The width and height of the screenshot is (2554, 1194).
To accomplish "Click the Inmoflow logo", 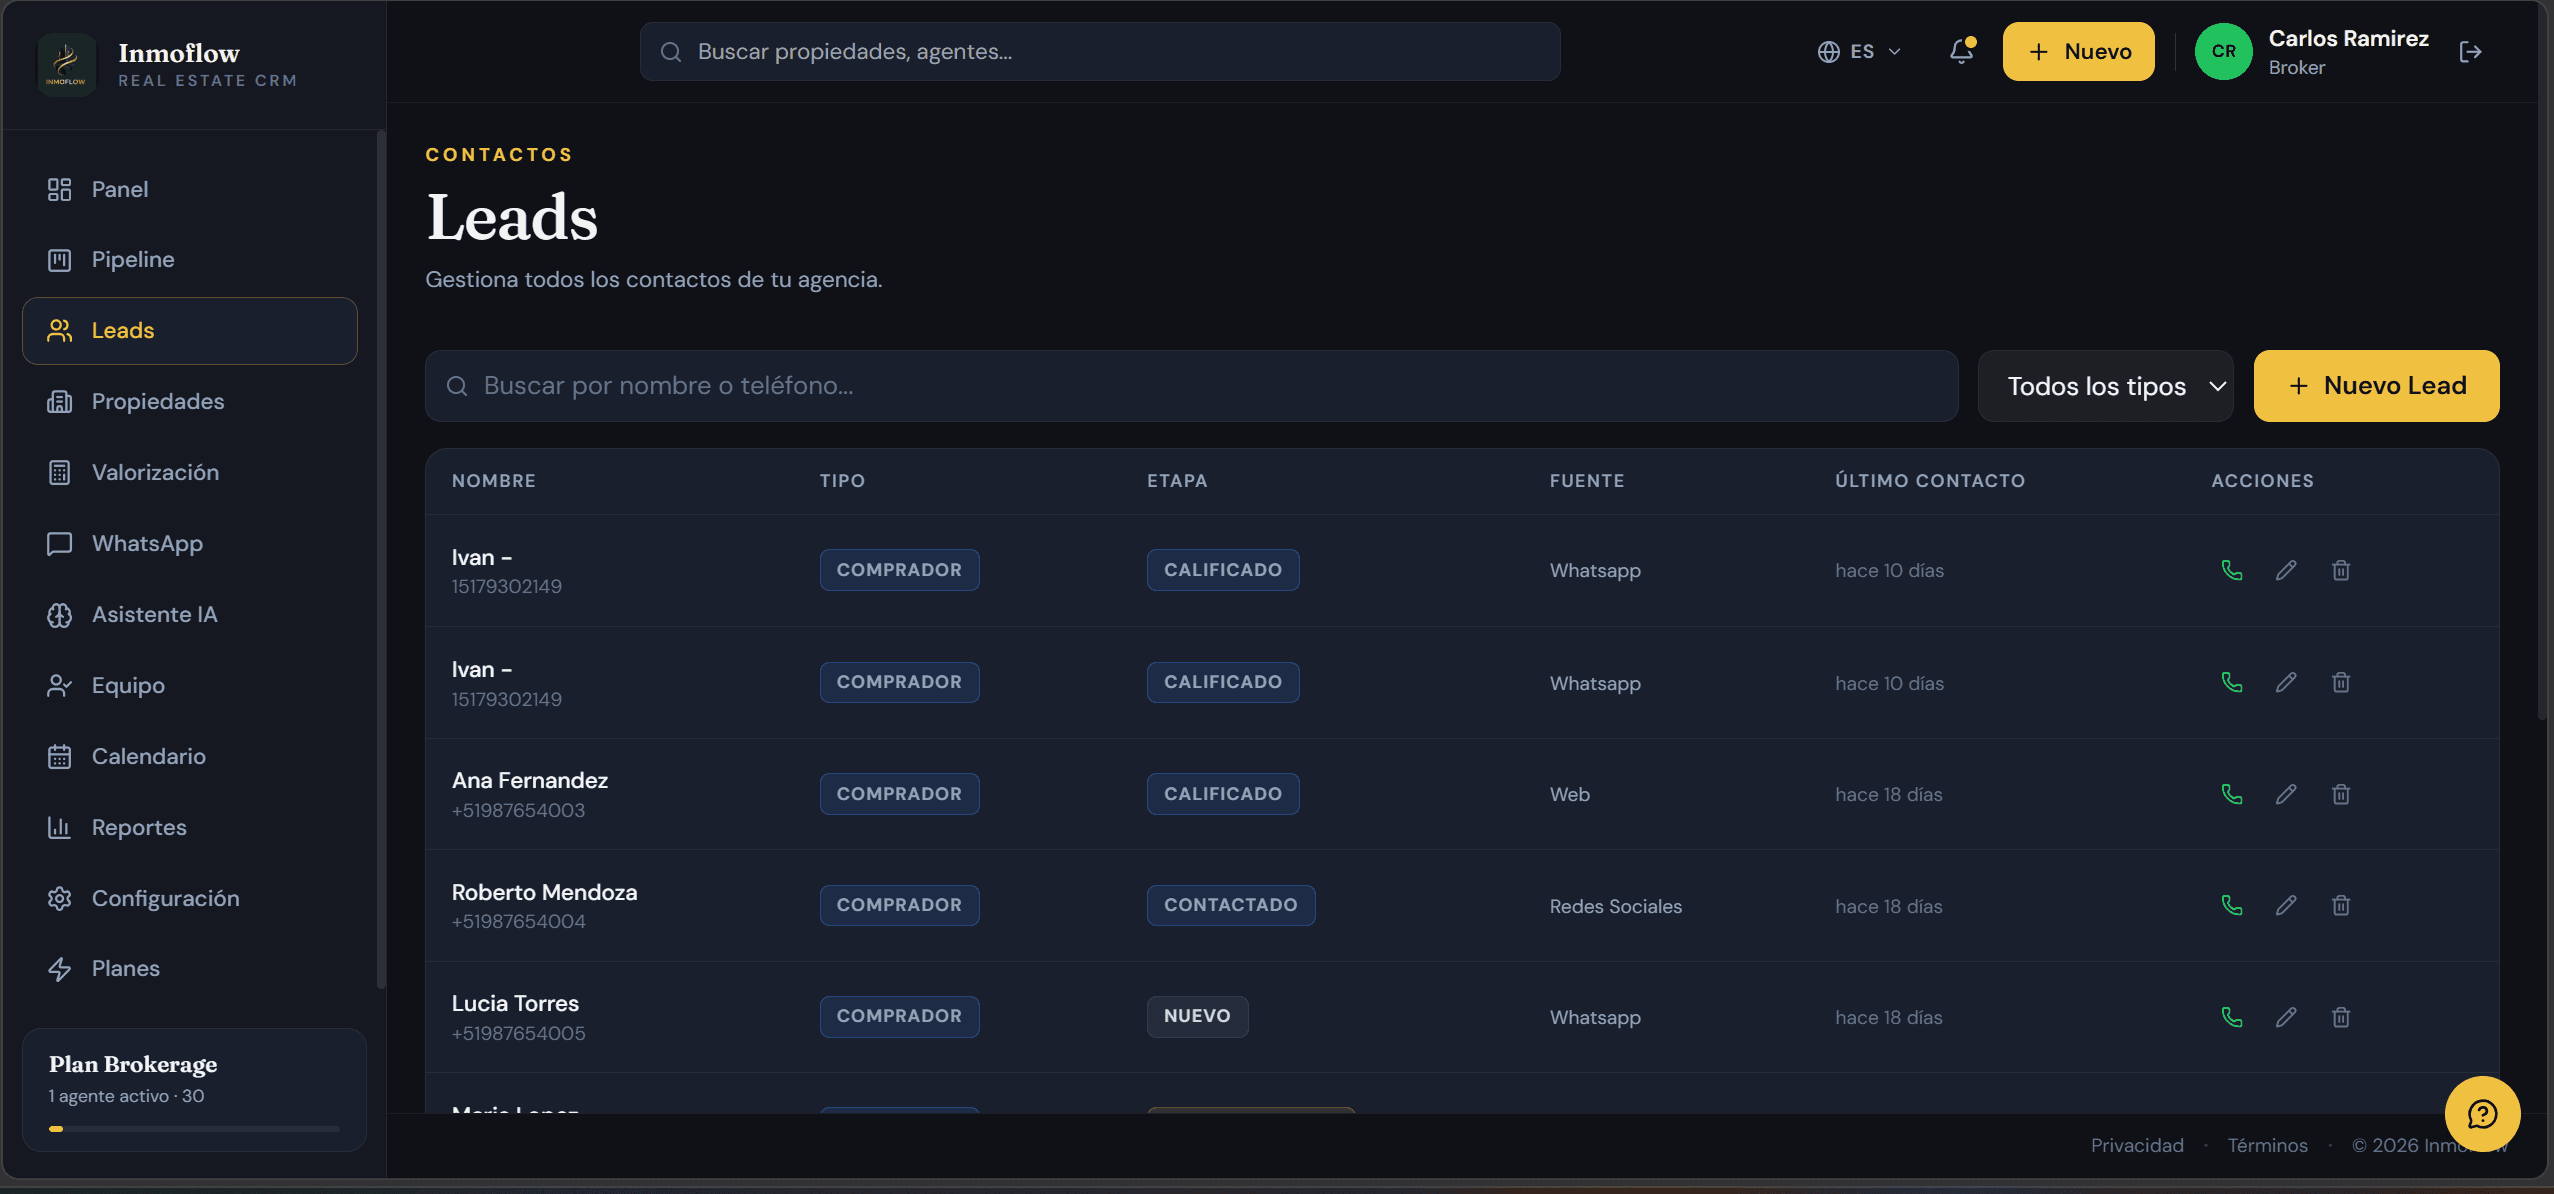I will tap(67, 64).
